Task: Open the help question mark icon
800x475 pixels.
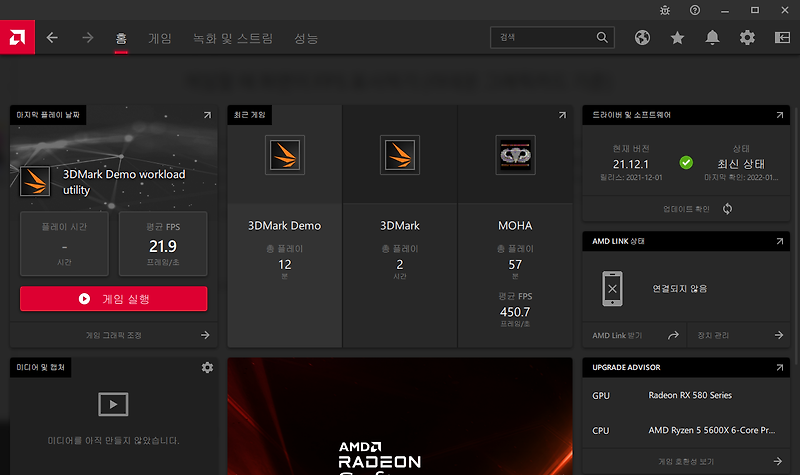Action: (695, 10)
